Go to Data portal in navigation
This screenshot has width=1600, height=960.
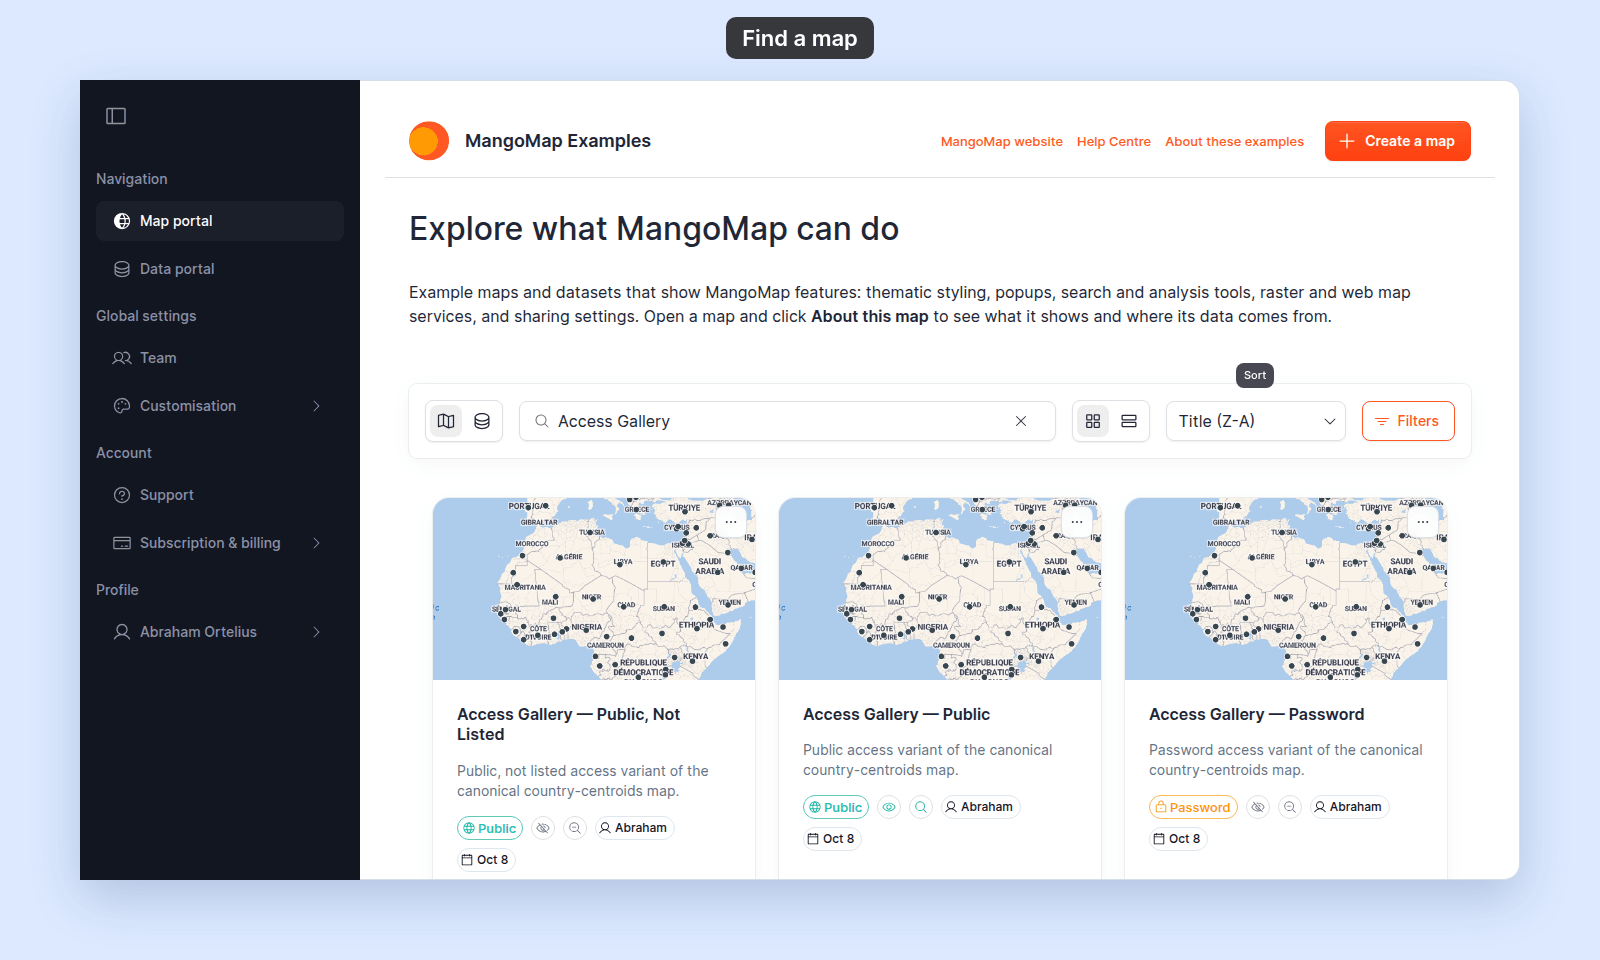click(220, 269)
